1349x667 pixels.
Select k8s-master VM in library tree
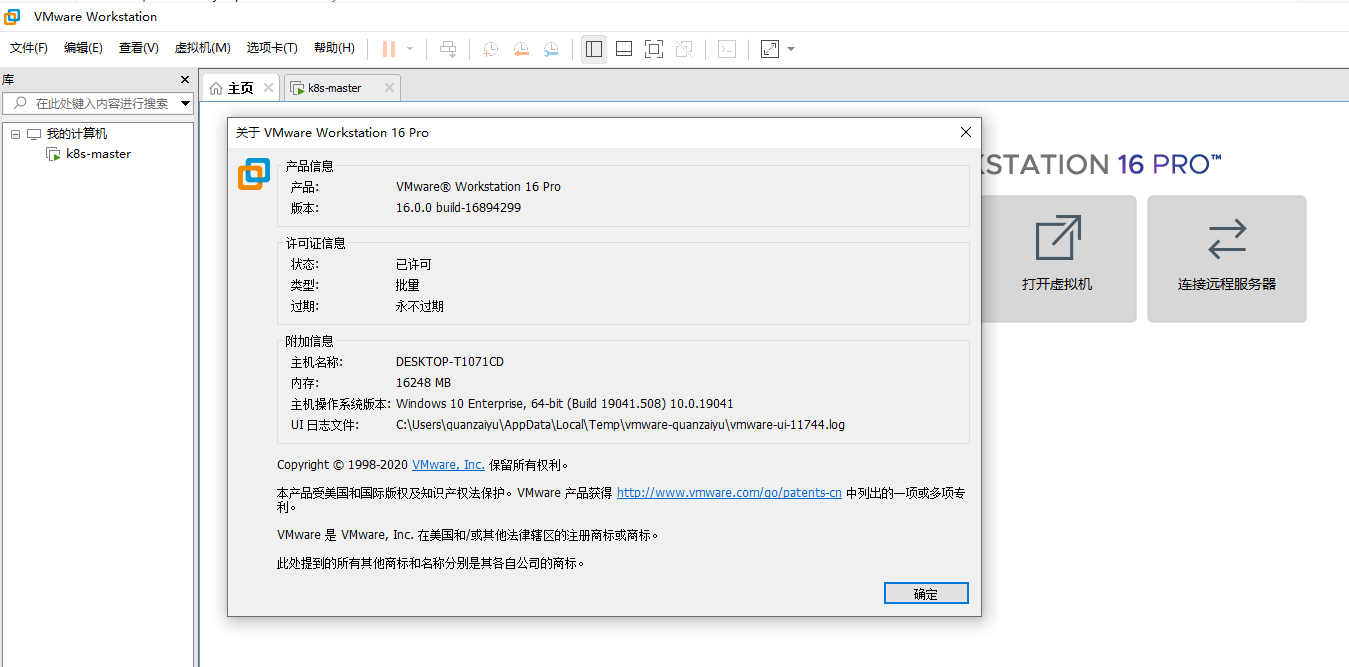pos(98,154)
